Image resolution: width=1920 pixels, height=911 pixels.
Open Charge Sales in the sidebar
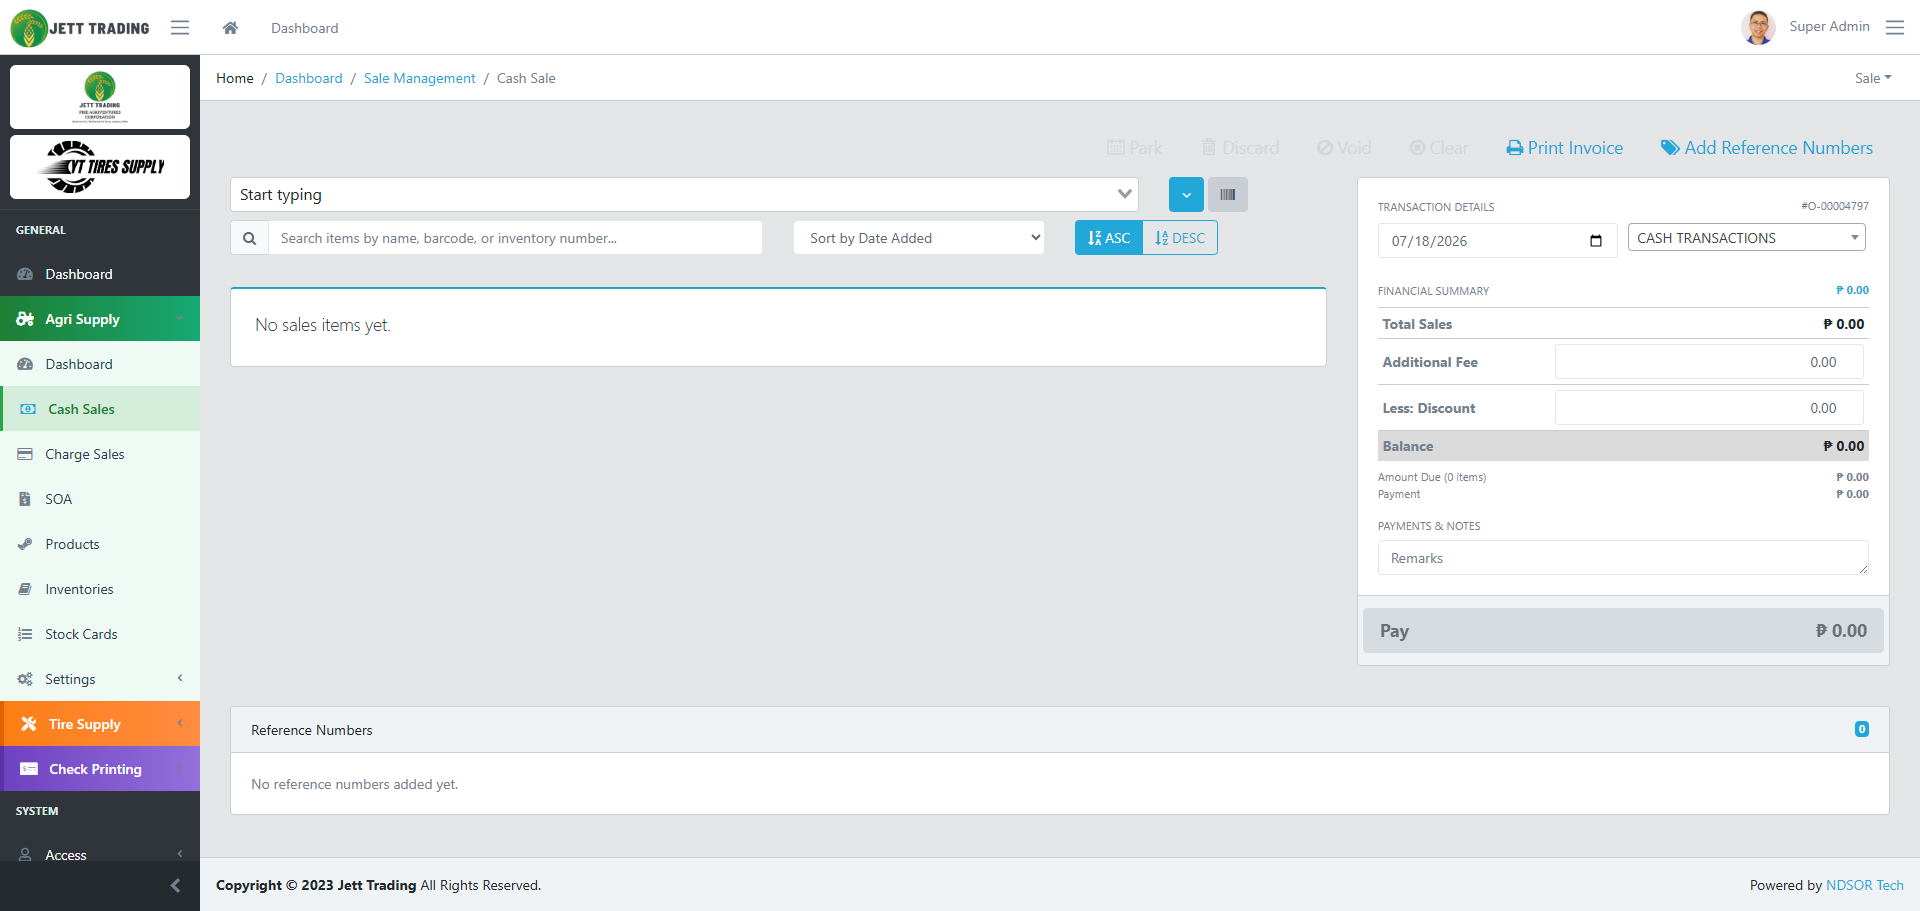100,454
